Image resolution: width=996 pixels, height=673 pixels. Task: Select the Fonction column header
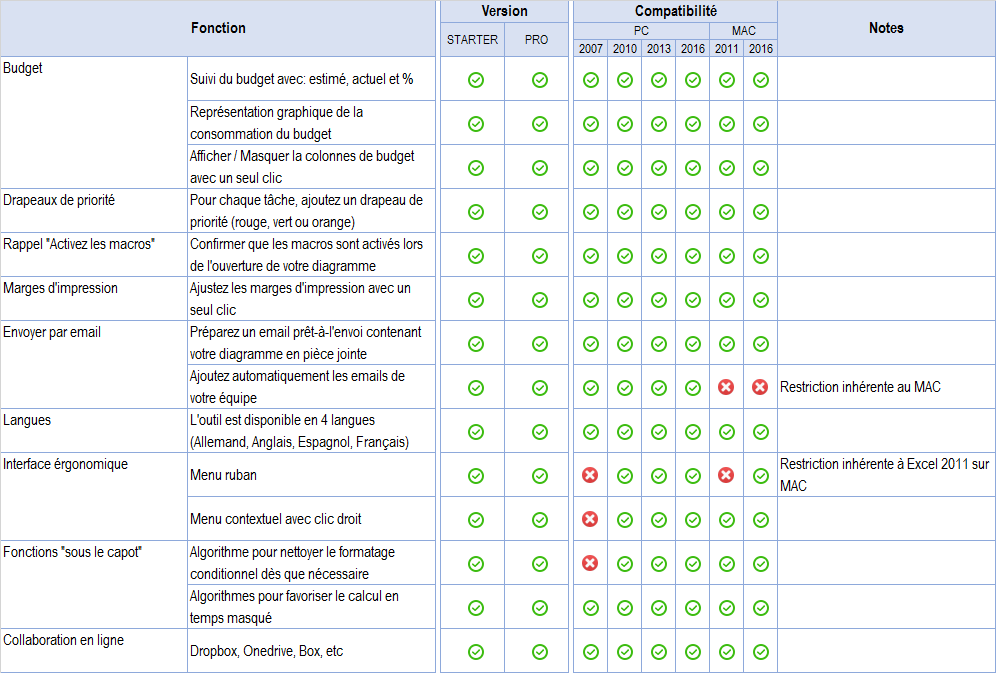218,28
